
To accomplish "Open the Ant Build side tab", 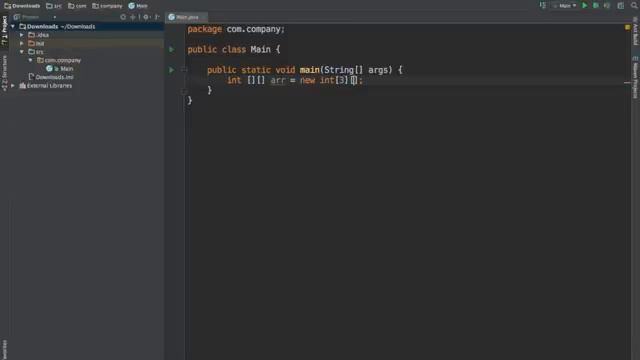I will coord(635,32).
